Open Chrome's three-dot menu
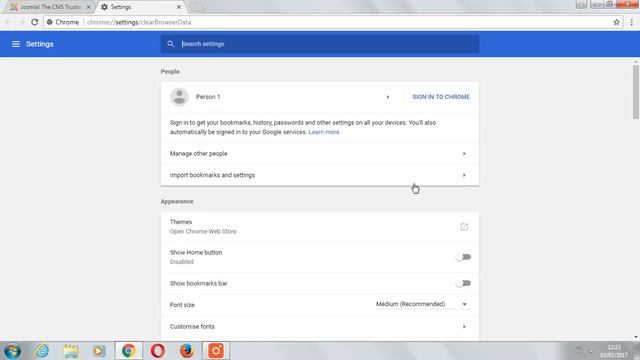The height and width of the screenshot is (360, 640). tap(631, 22)
